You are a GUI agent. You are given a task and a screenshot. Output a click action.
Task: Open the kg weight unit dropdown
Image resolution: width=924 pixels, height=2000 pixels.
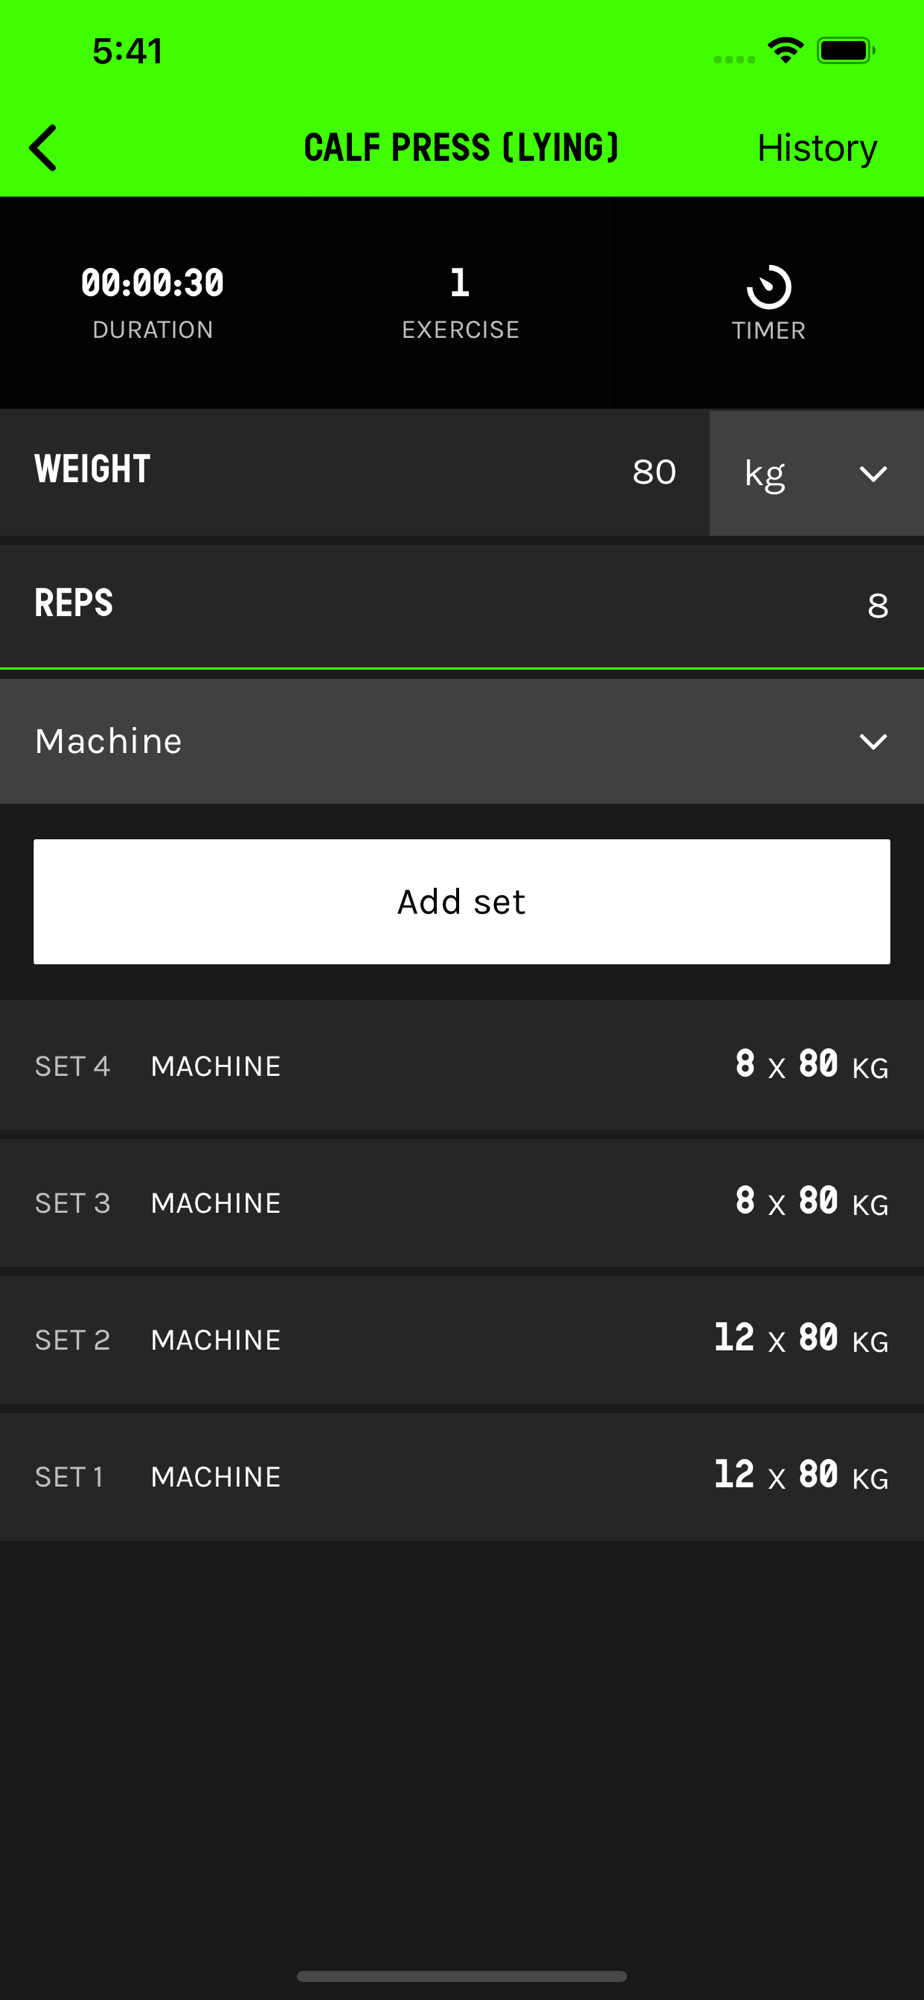[x=817, y=473]
